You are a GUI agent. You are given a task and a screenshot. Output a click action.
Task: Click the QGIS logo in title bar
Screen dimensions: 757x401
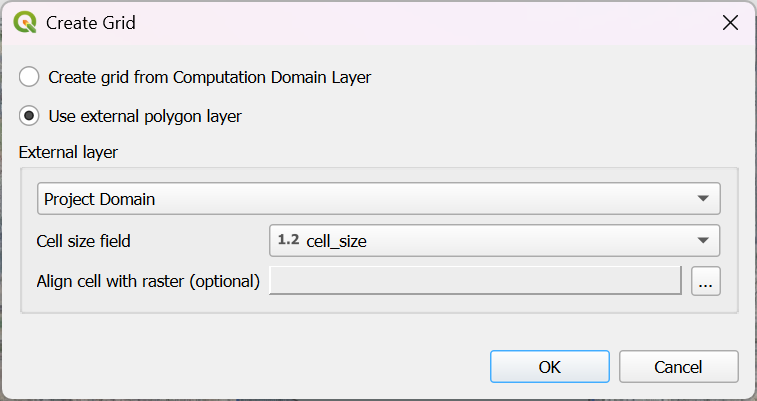click(25, 22)
